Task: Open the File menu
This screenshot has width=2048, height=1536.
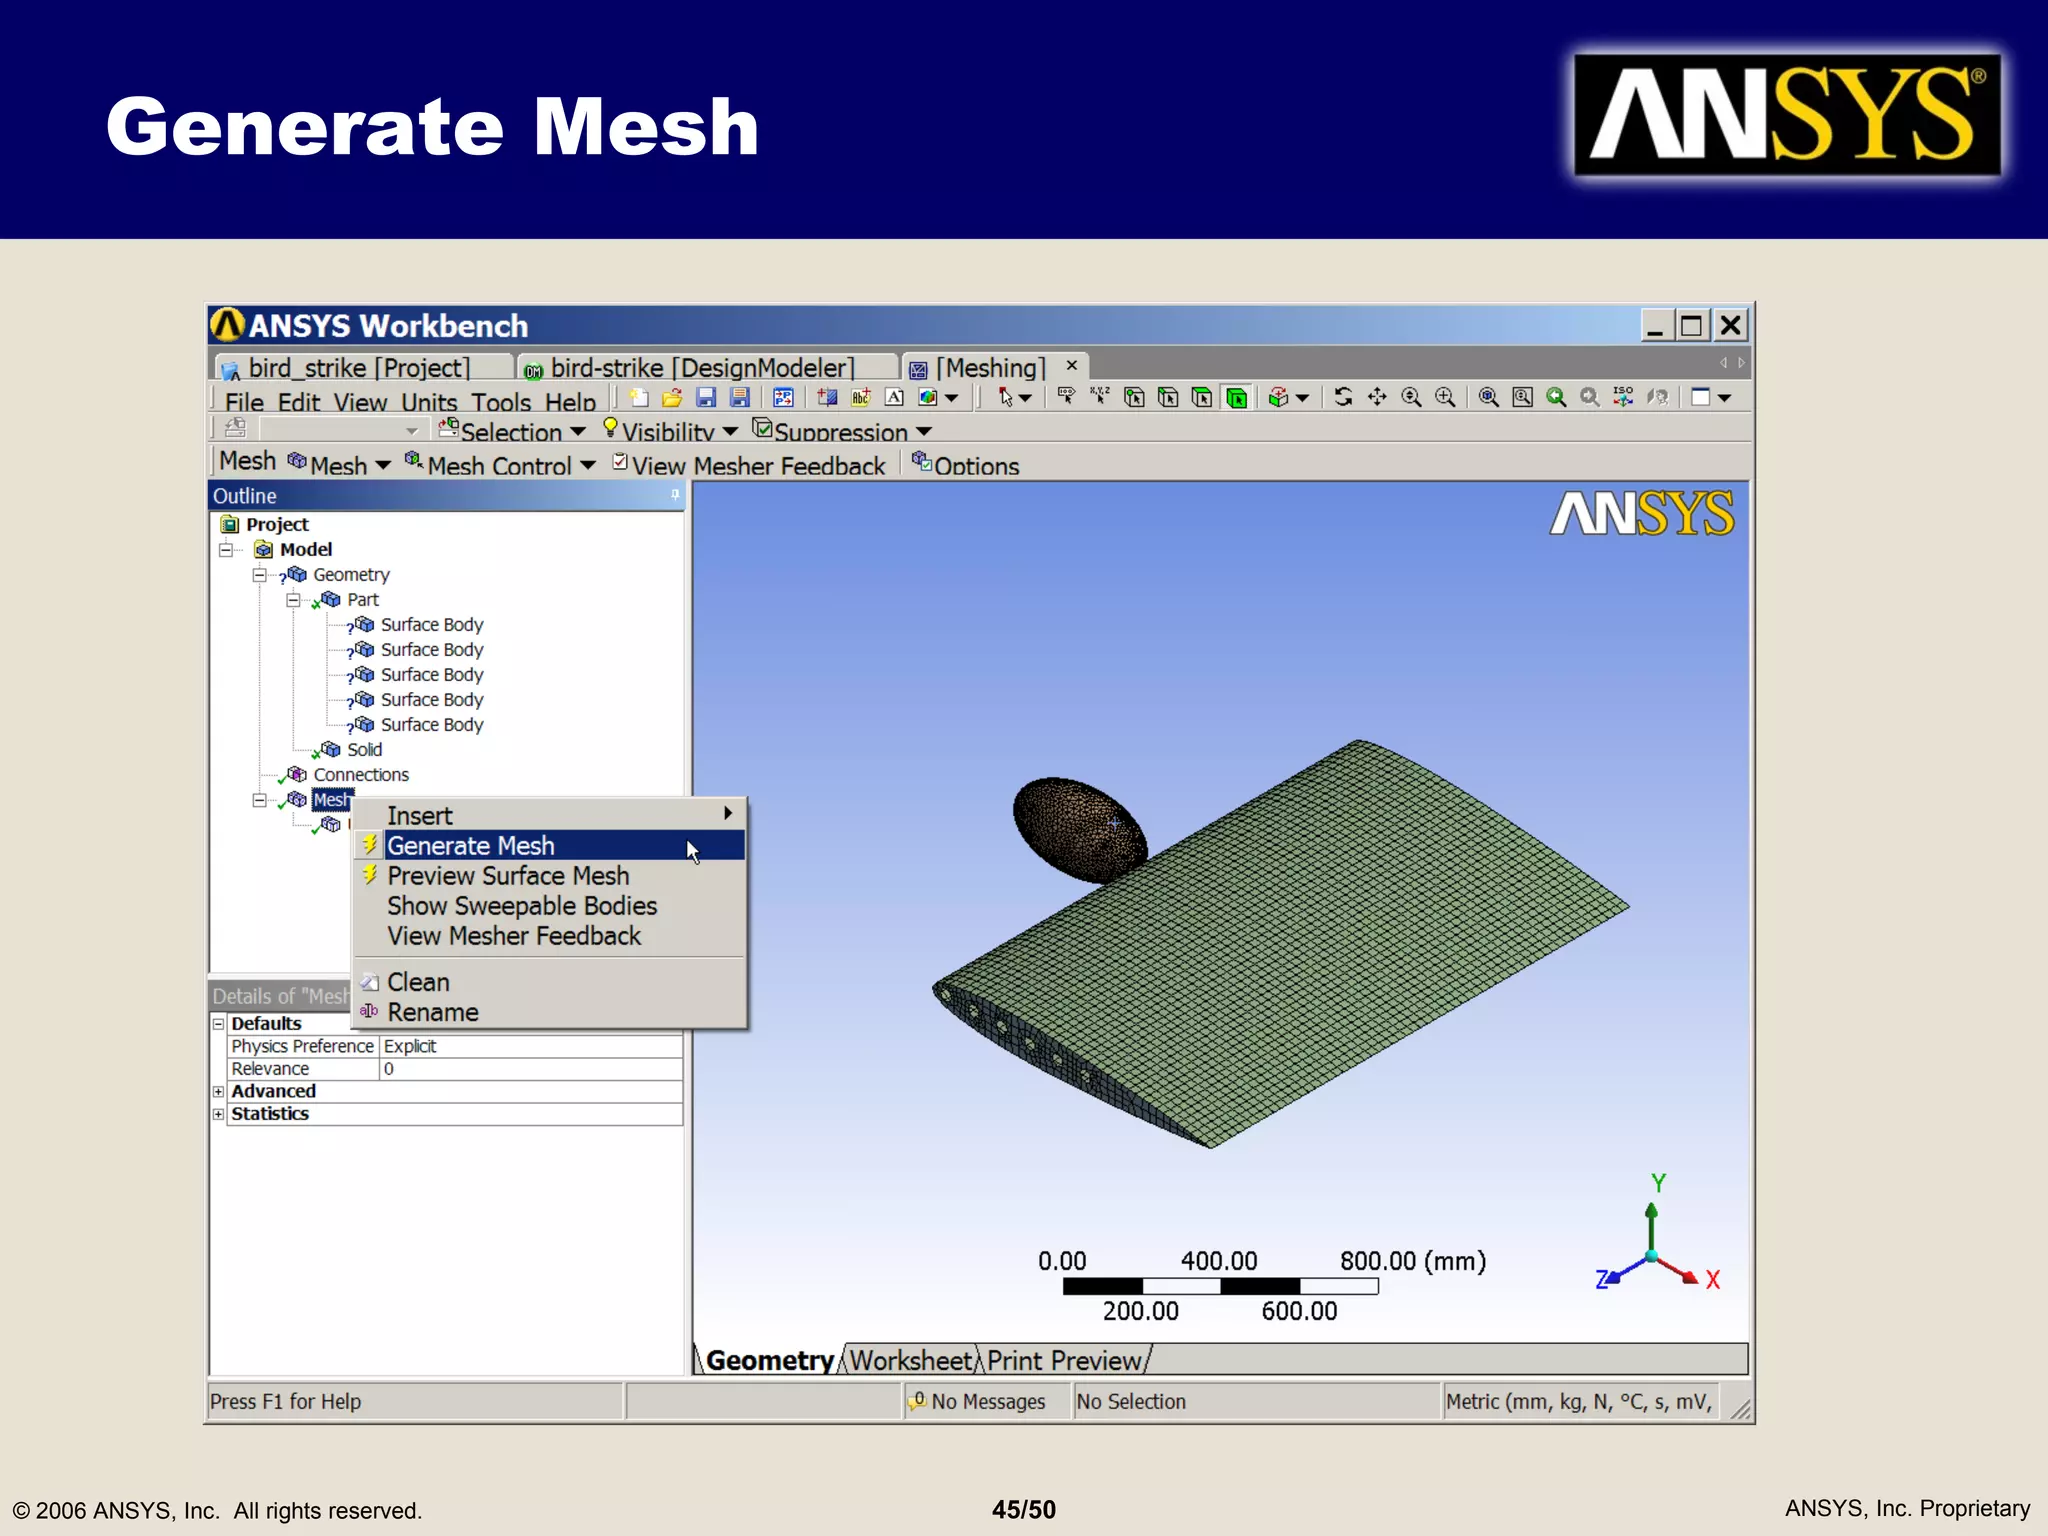Action: click(x=244, y=402)
